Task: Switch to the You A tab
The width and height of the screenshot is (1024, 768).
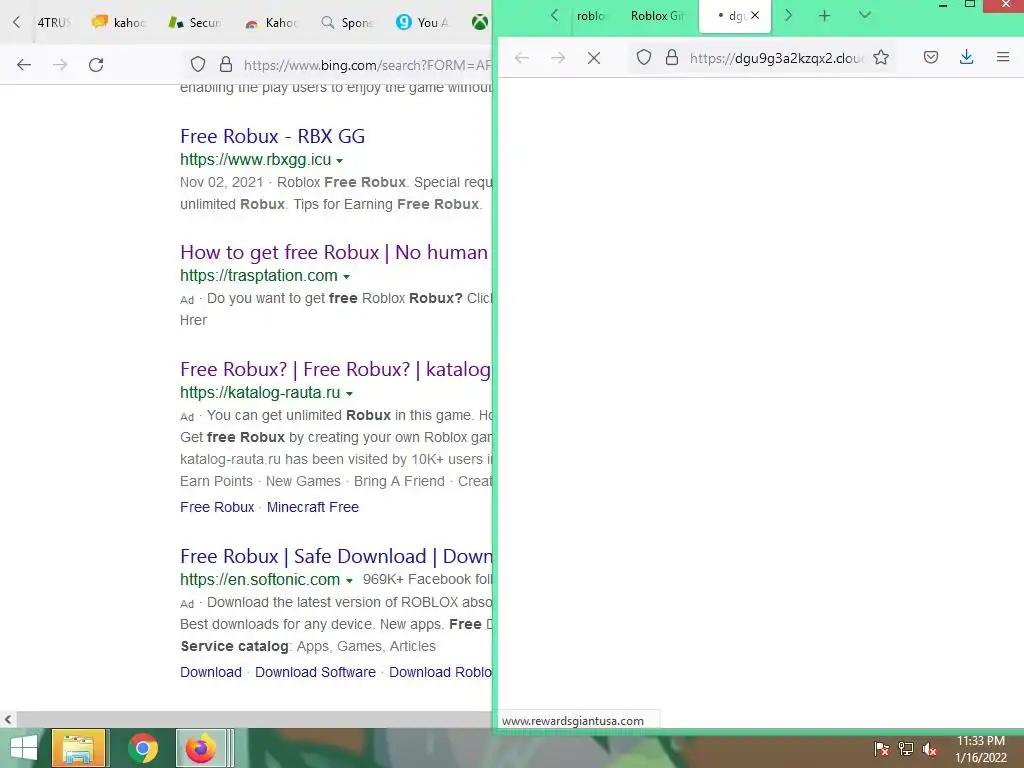Action: point(422,22)
